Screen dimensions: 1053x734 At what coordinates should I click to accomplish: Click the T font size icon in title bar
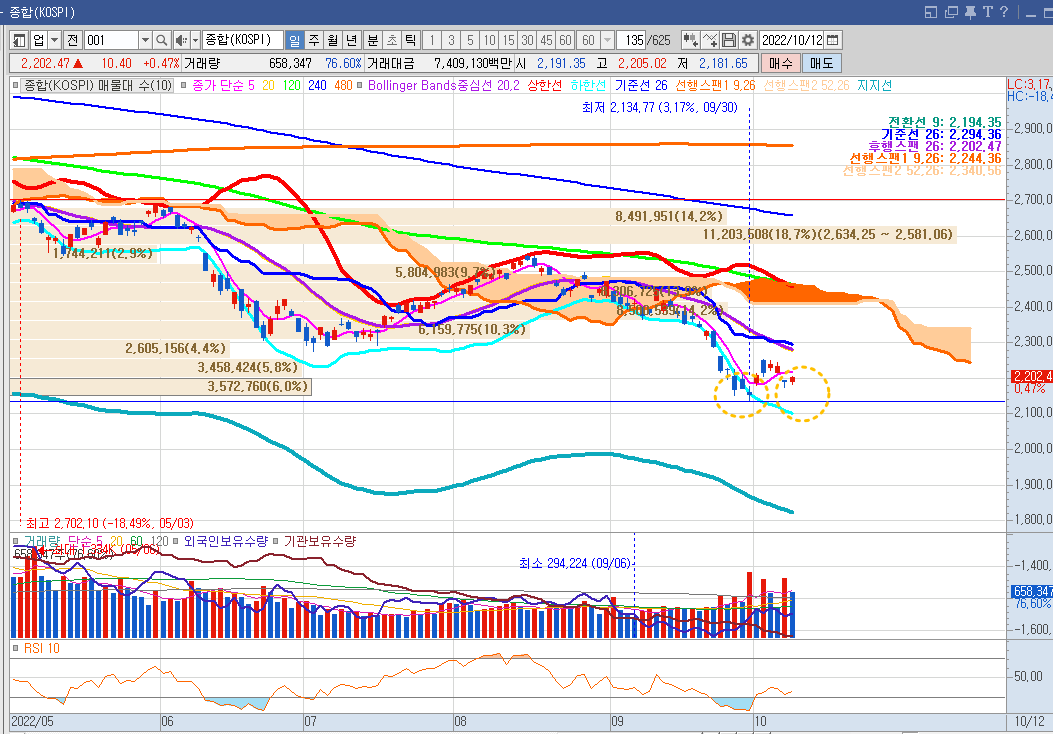click(987, 12)
